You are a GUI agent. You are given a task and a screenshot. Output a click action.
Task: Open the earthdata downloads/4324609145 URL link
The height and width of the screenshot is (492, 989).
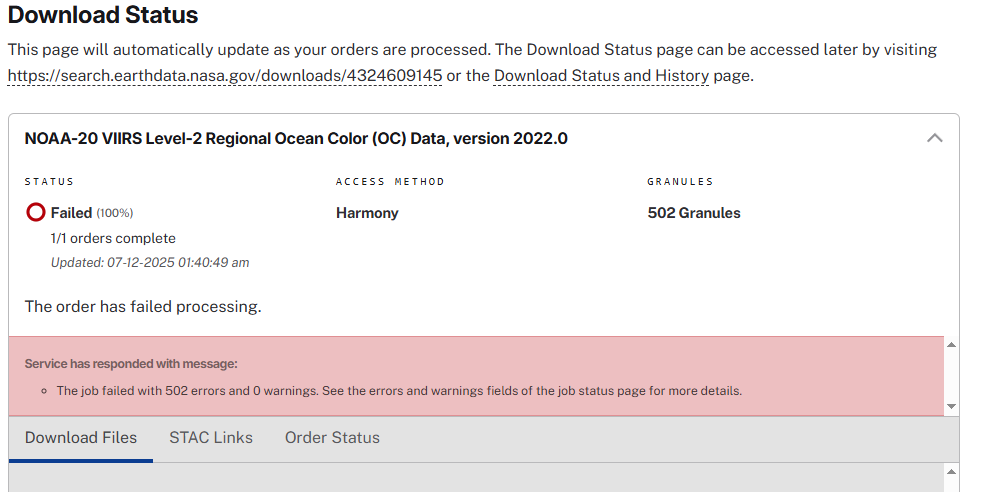(x=225, y=76)
